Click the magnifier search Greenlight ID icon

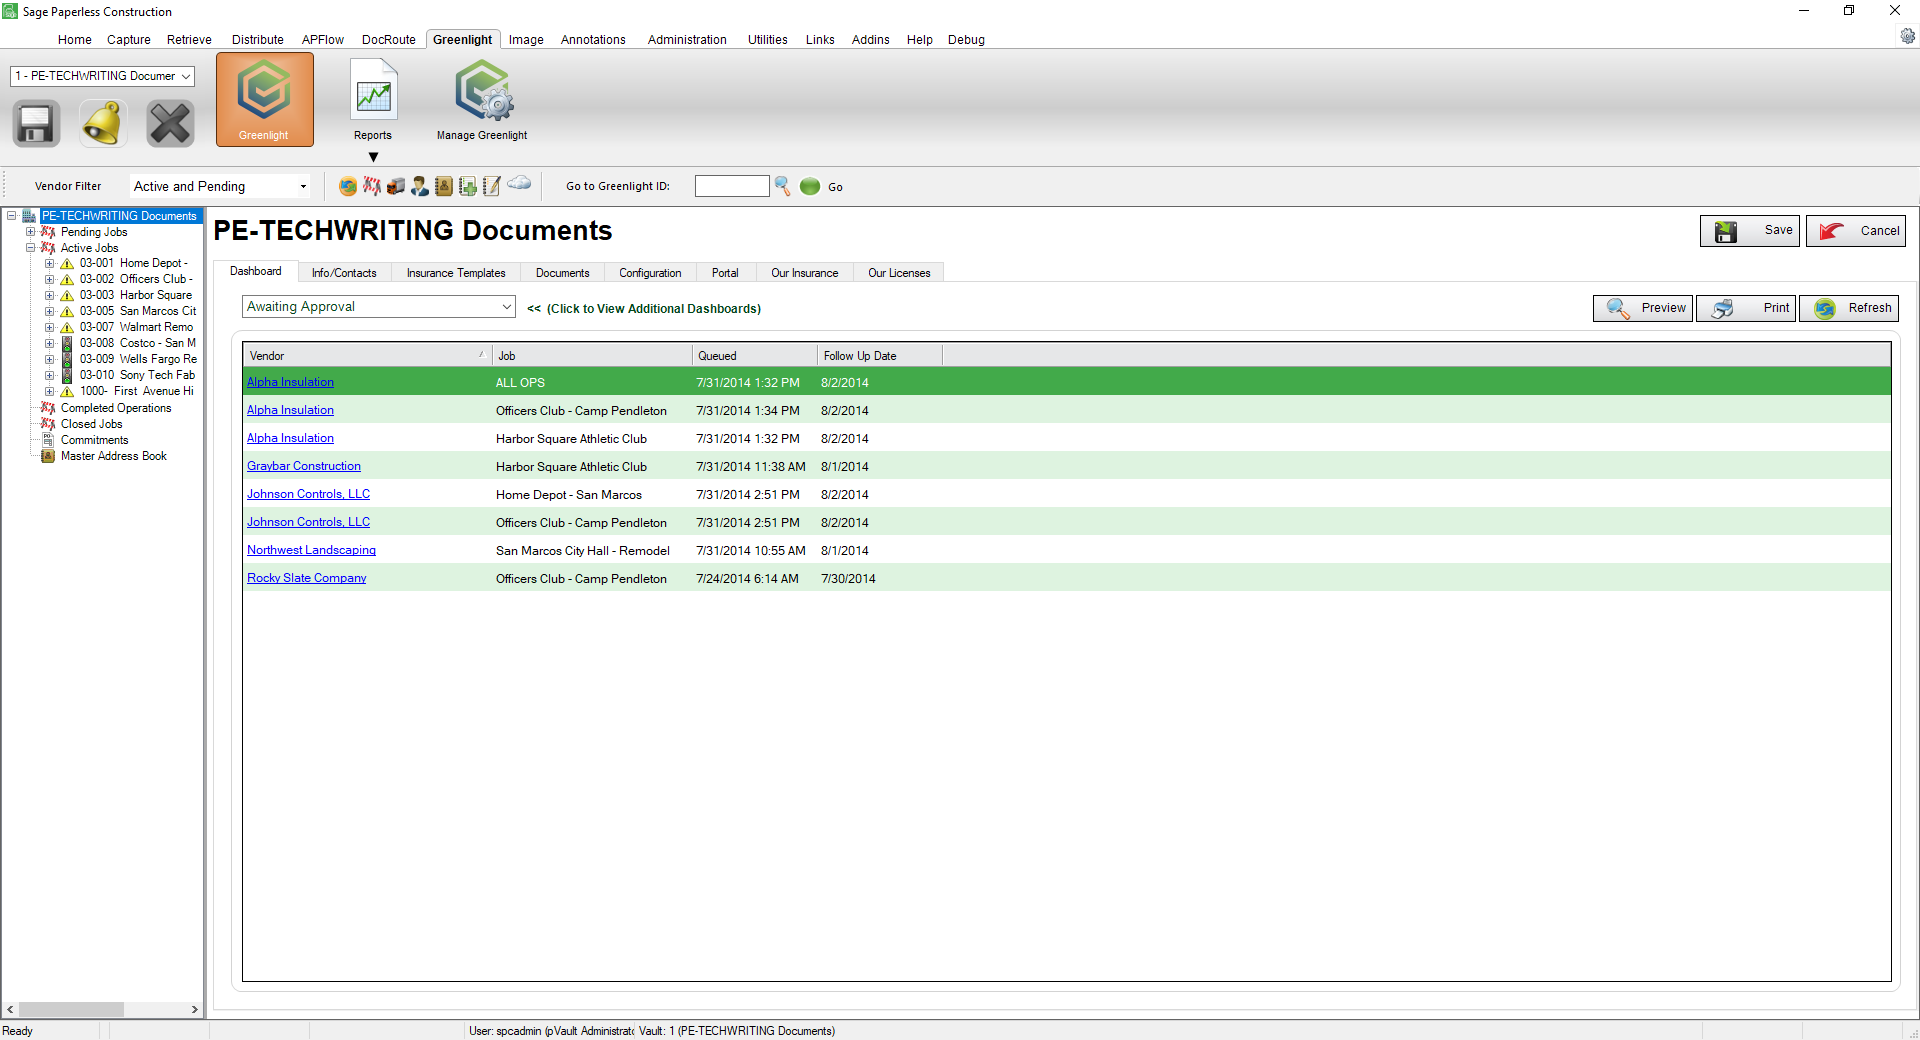(783, 186)
